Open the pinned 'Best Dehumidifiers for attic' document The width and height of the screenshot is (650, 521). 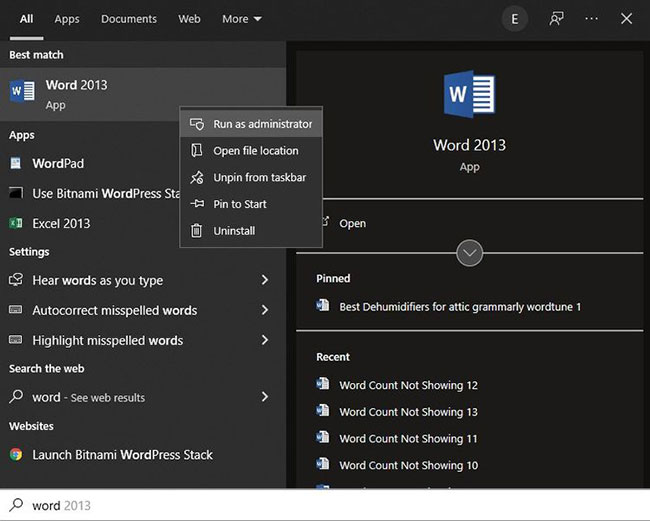click(x=459, y=307)
